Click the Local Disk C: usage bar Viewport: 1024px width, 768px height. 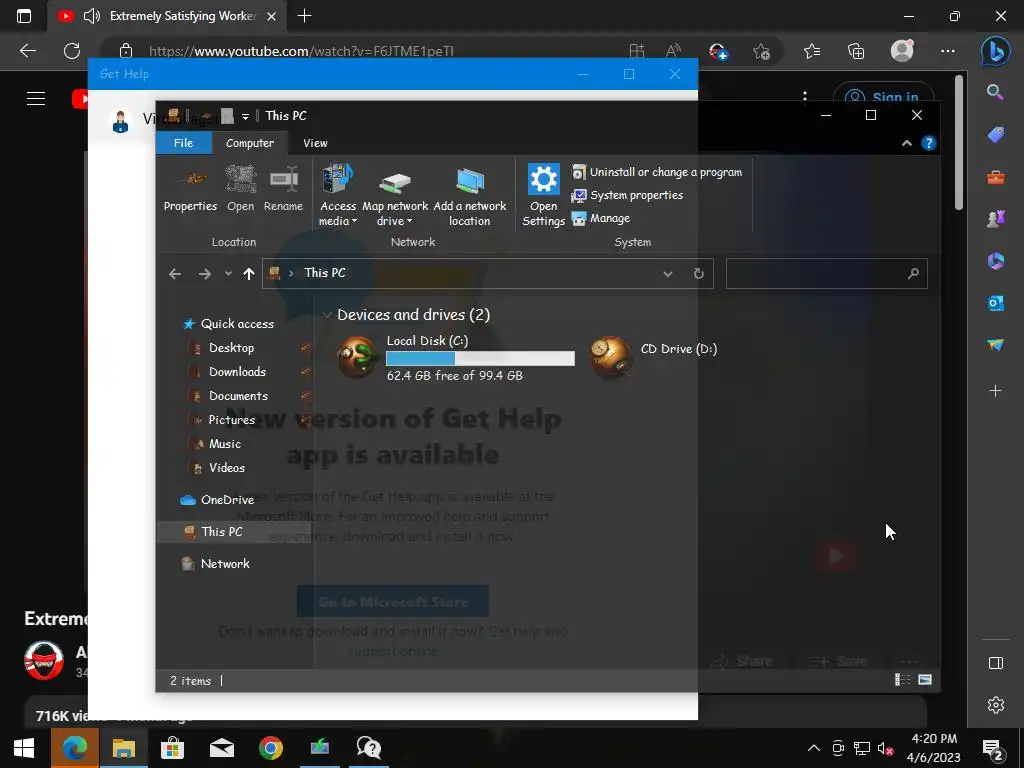pos(480,358)
